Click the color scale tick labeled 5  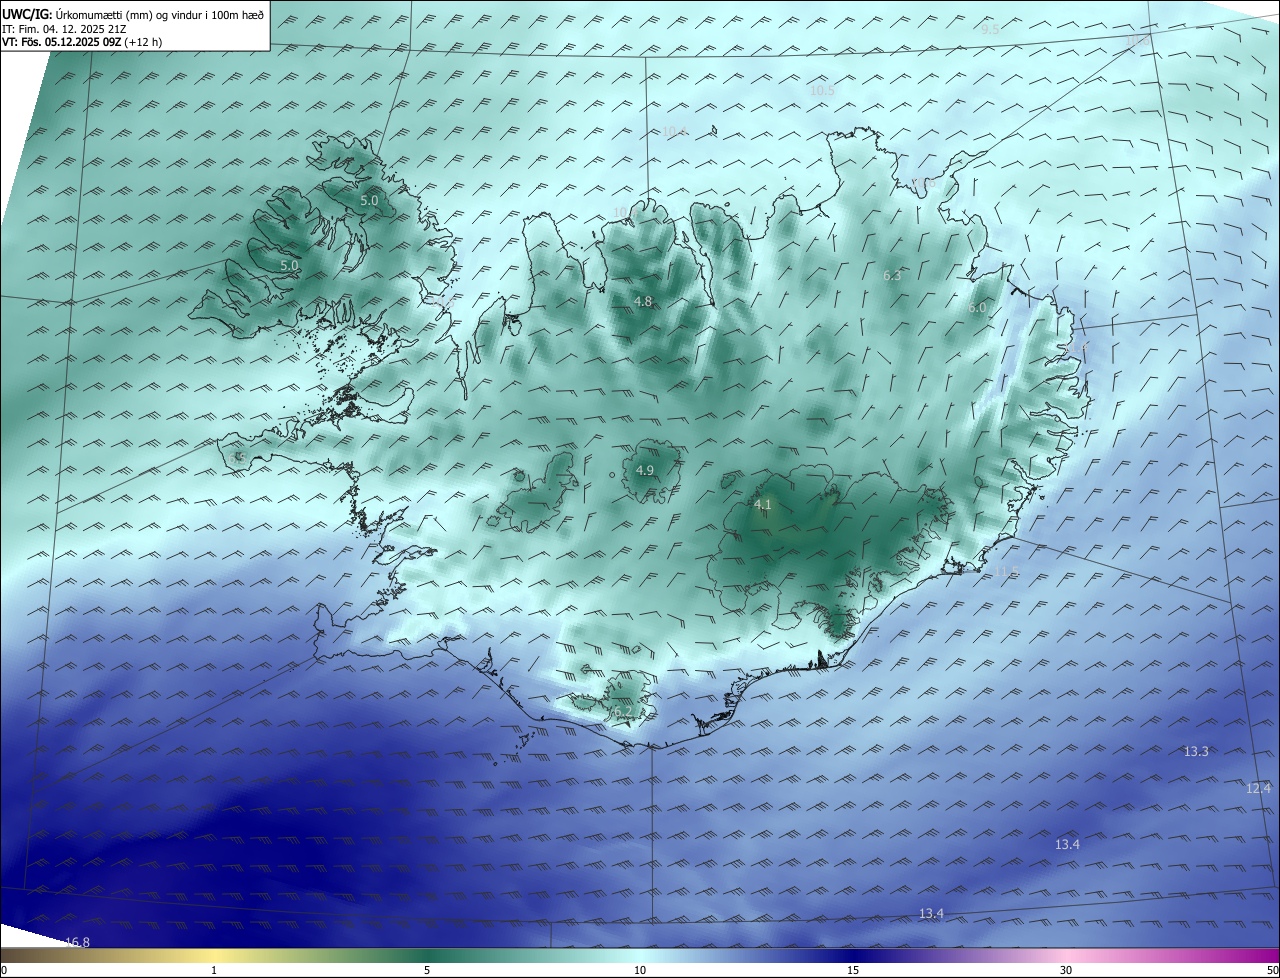[427, 970]
